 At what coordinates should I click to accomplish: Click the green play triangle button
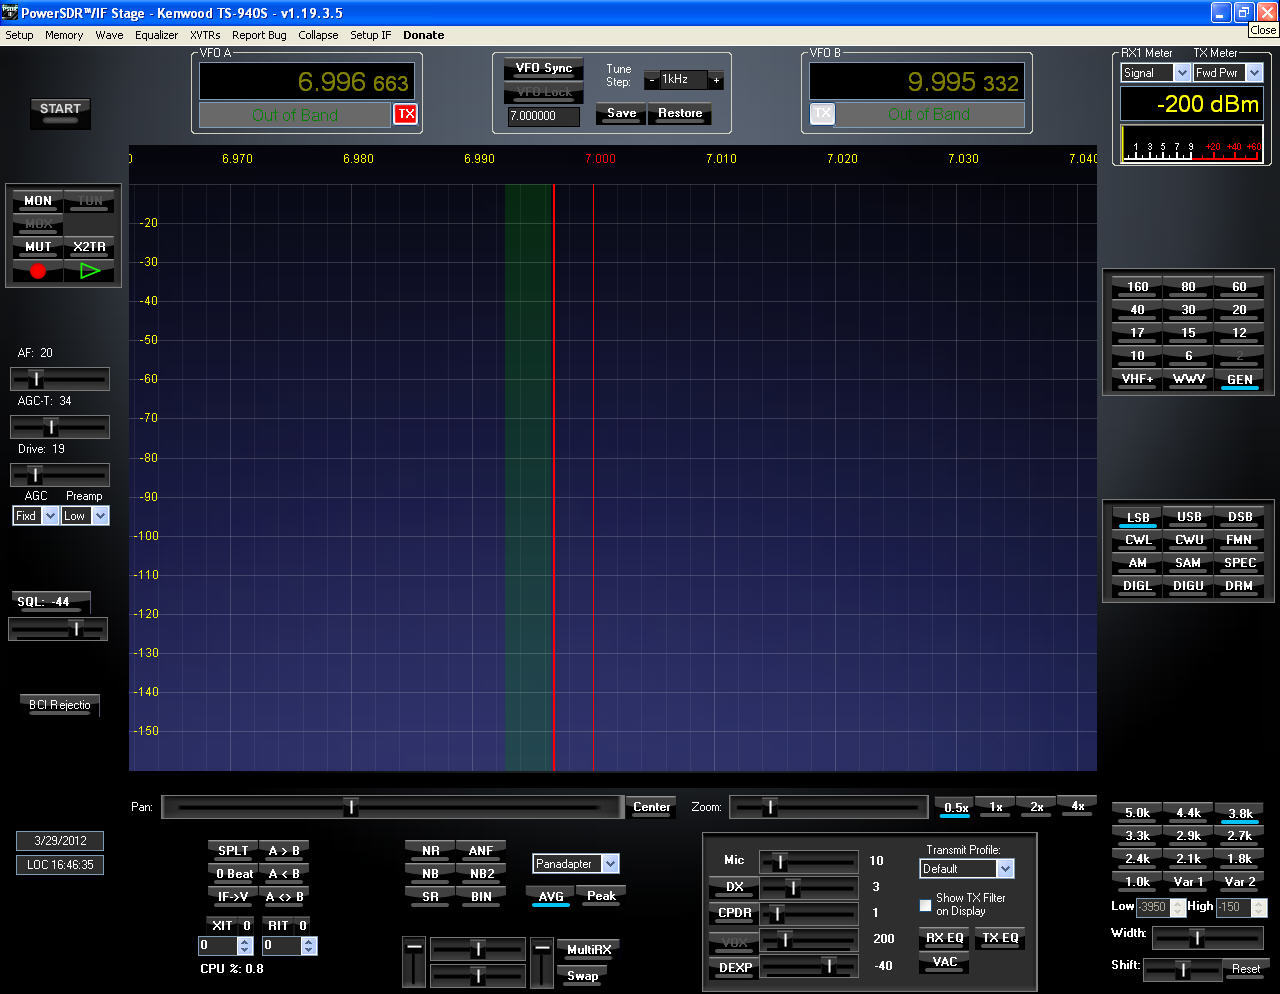click(90, 270)
